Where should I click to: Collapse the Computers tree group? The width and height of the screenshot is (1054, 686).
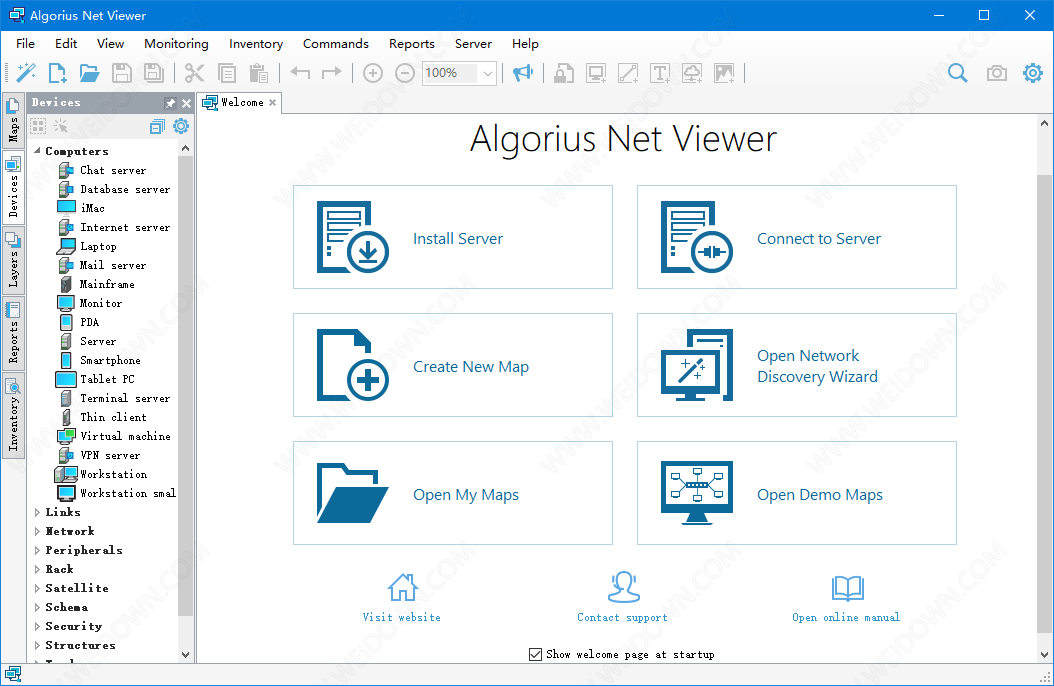[37, 151]
